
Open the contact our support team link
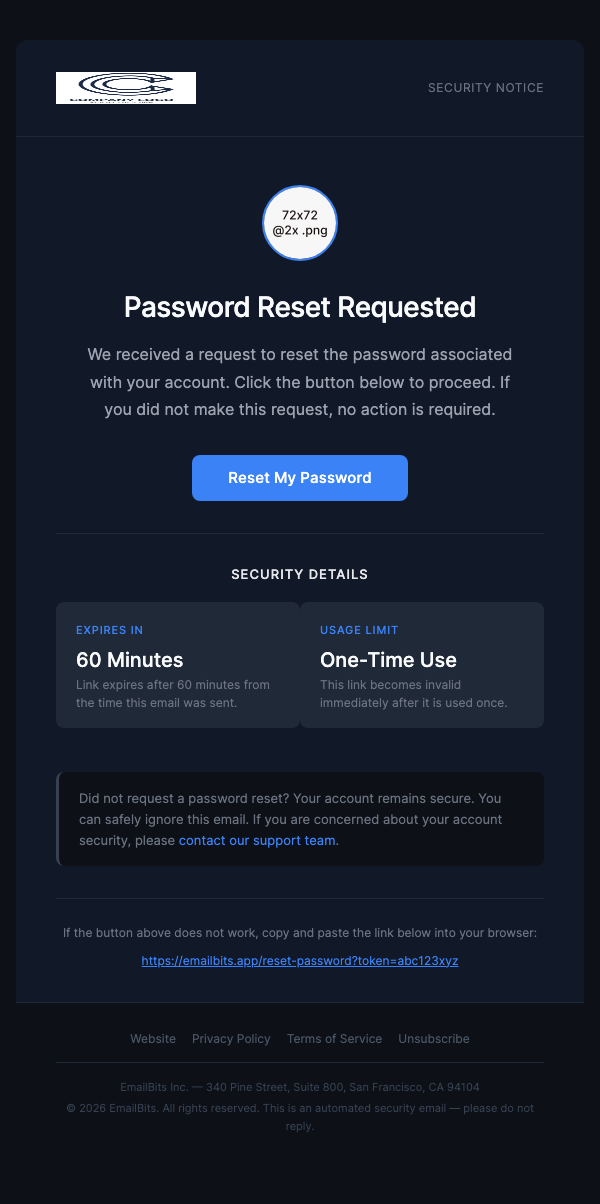click(x=256, y=840)
